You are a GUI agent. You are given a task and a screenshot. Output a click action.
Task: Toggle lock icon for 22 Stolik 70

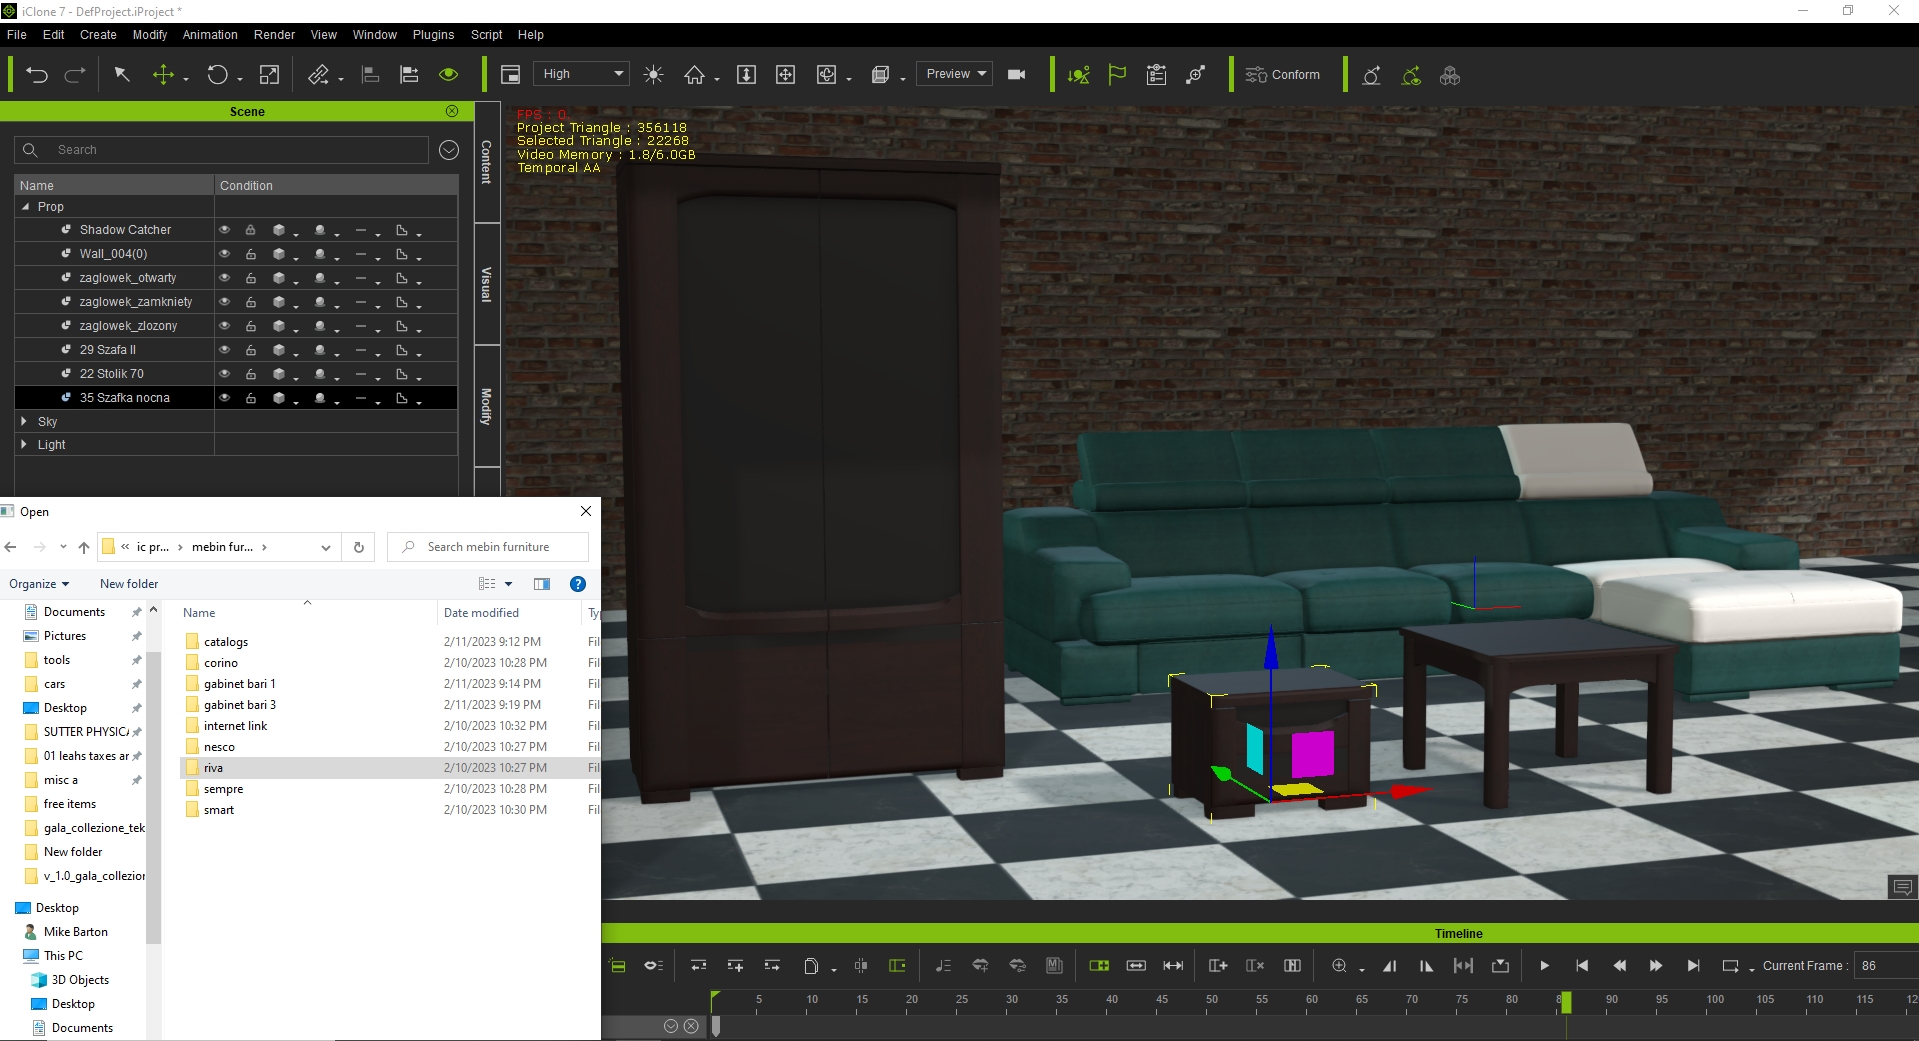pos(251,374)
